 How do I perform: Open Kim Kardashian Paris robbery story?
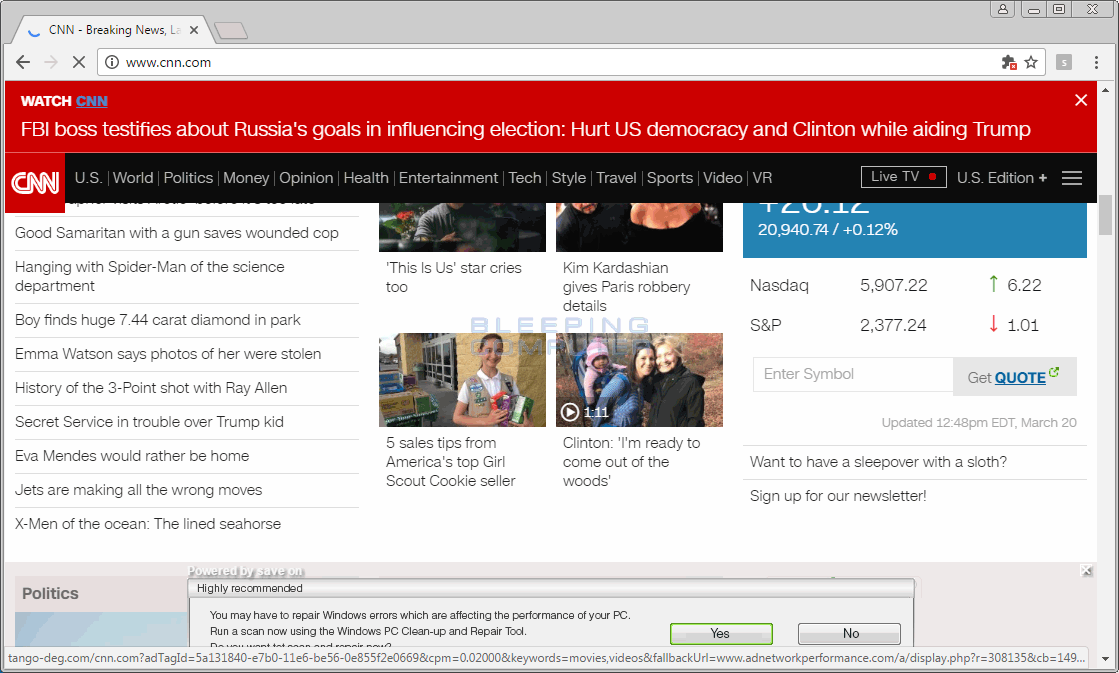coord(627,287)
